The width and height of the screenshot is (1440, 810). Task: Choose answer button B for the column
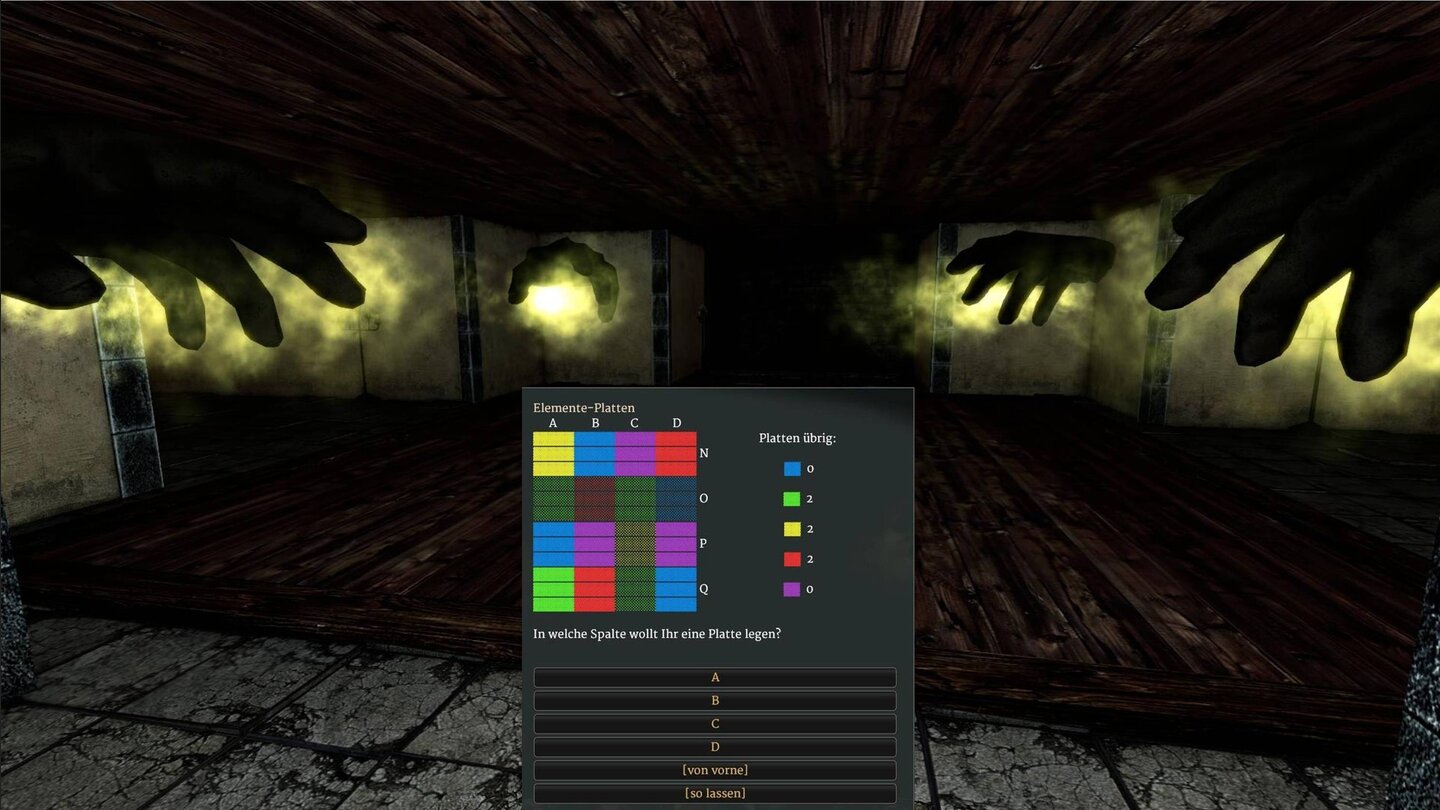point(715,701)
